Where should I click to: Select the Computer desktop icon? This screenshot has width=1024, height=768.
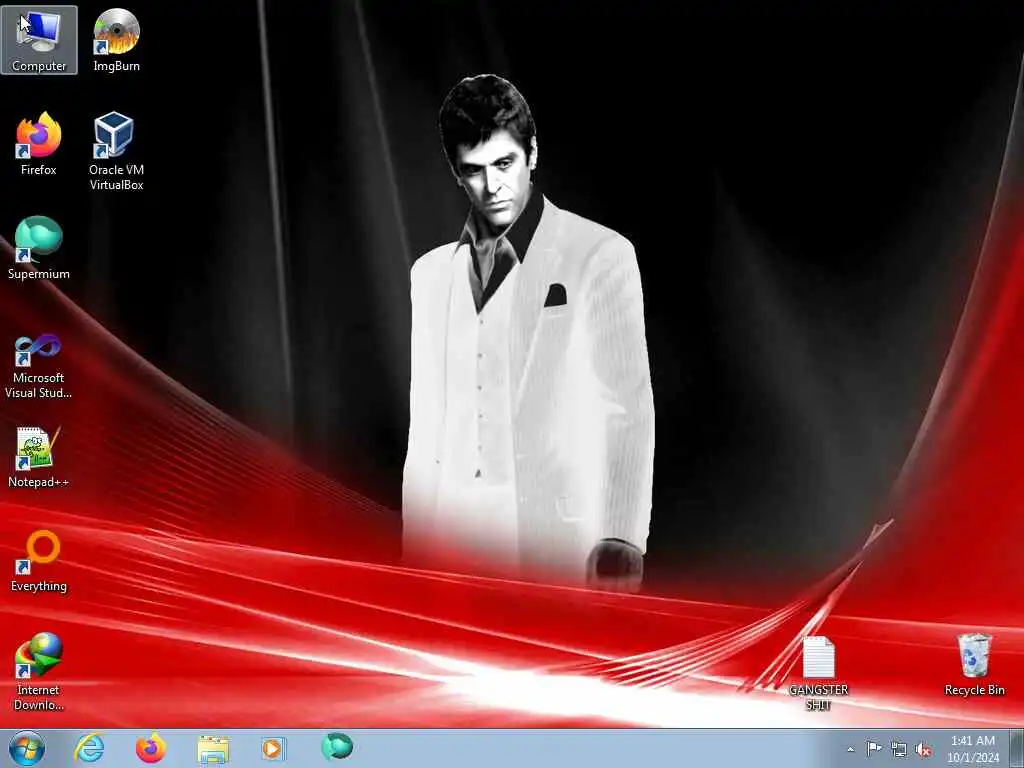[x=39, y=40]
